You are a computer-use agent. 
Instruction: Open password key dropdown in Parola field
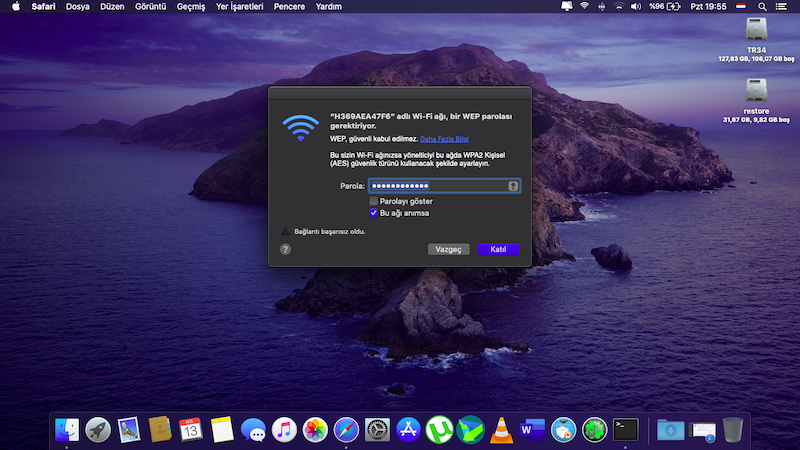point(513,185)
